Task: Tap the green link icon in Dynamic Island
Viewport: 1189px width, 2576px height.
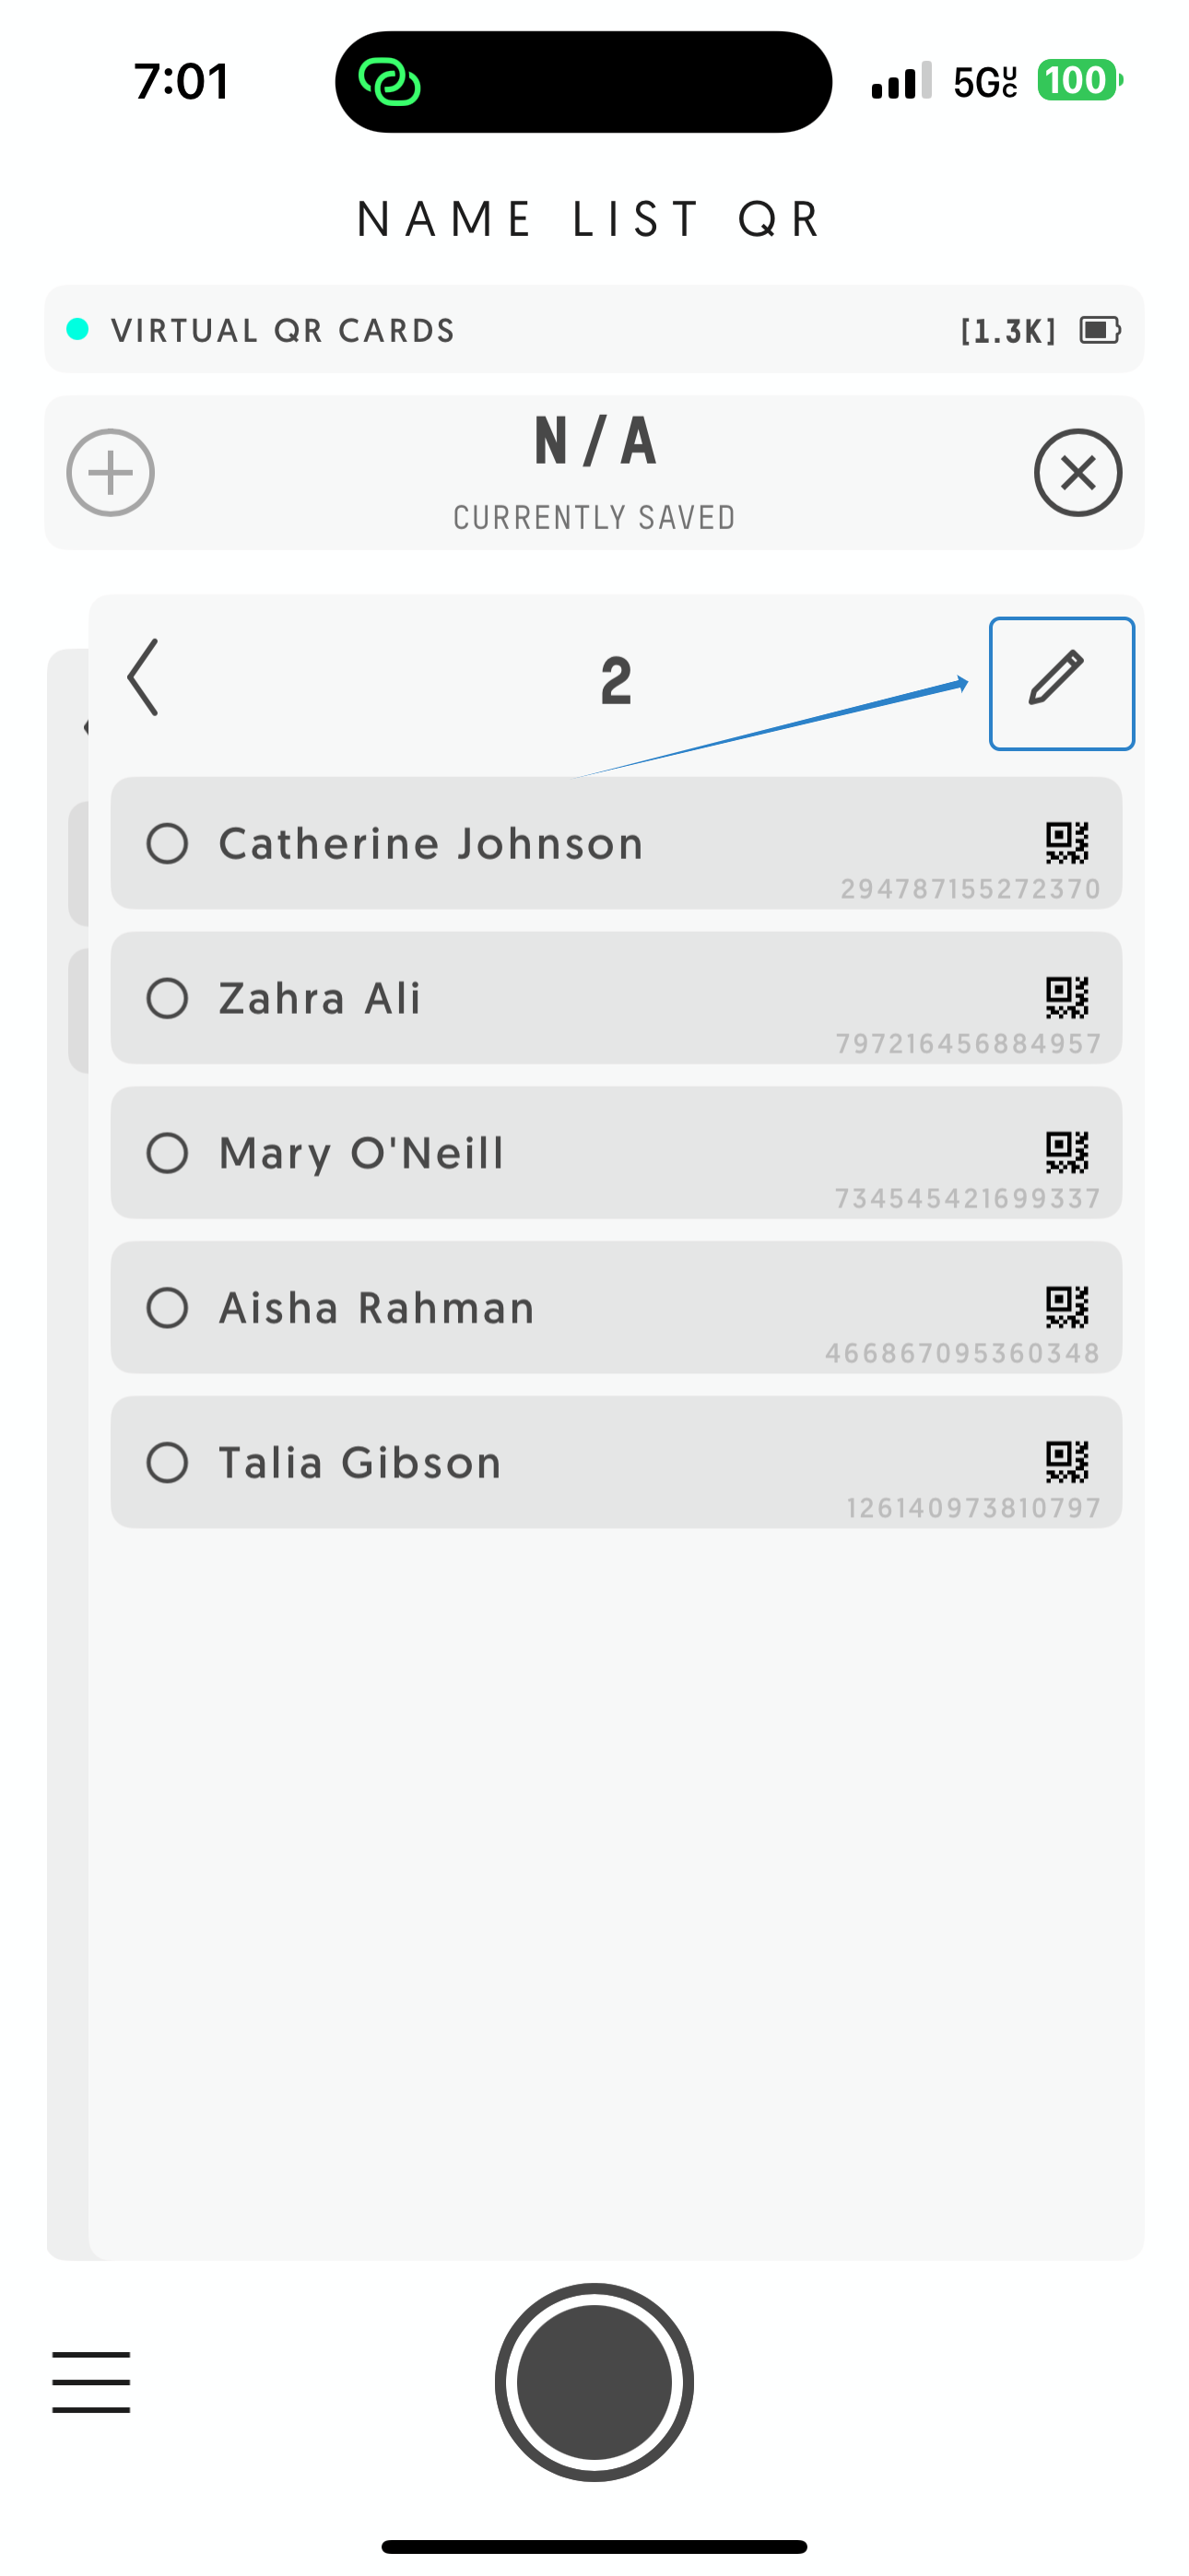Action: coord(389,81)
